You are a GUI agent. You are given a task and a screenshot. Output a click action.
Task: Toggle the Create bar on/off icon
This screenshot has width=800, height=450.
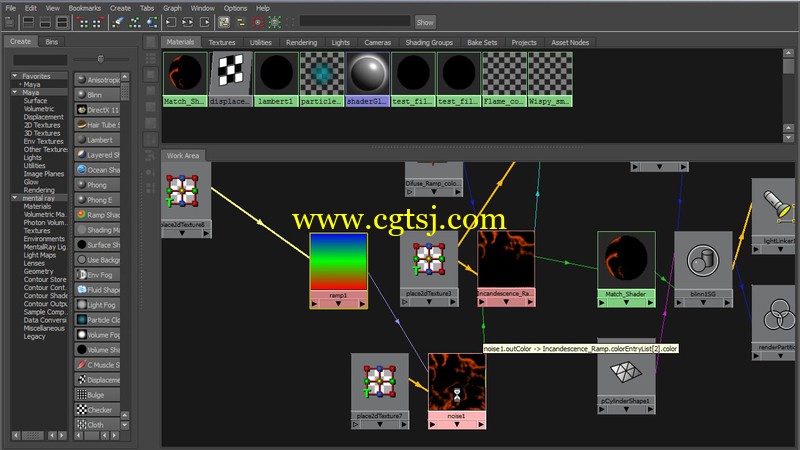(x=9, y=22)
